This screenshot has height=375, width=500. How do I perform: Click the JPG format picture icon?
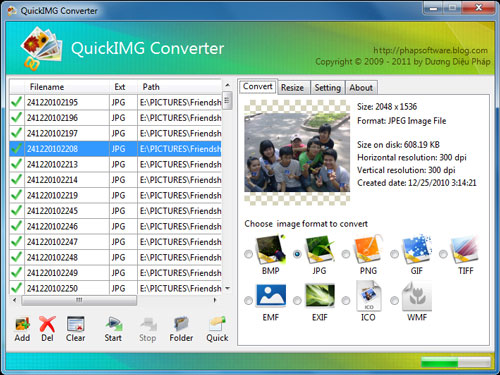tap(319, 249)
